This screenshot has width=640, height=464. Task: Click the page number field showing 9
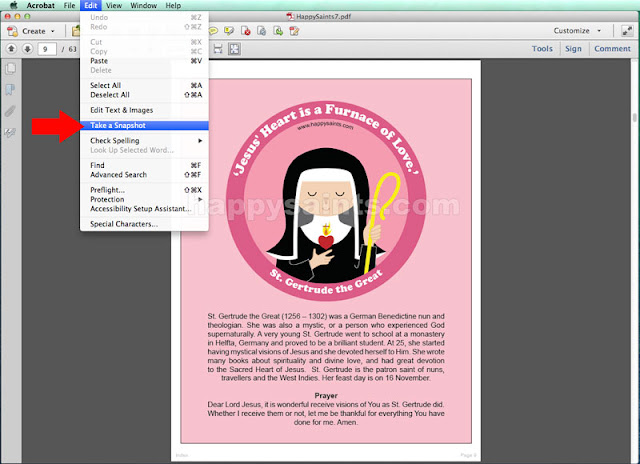pyautogui.click(x=47, y=49)
